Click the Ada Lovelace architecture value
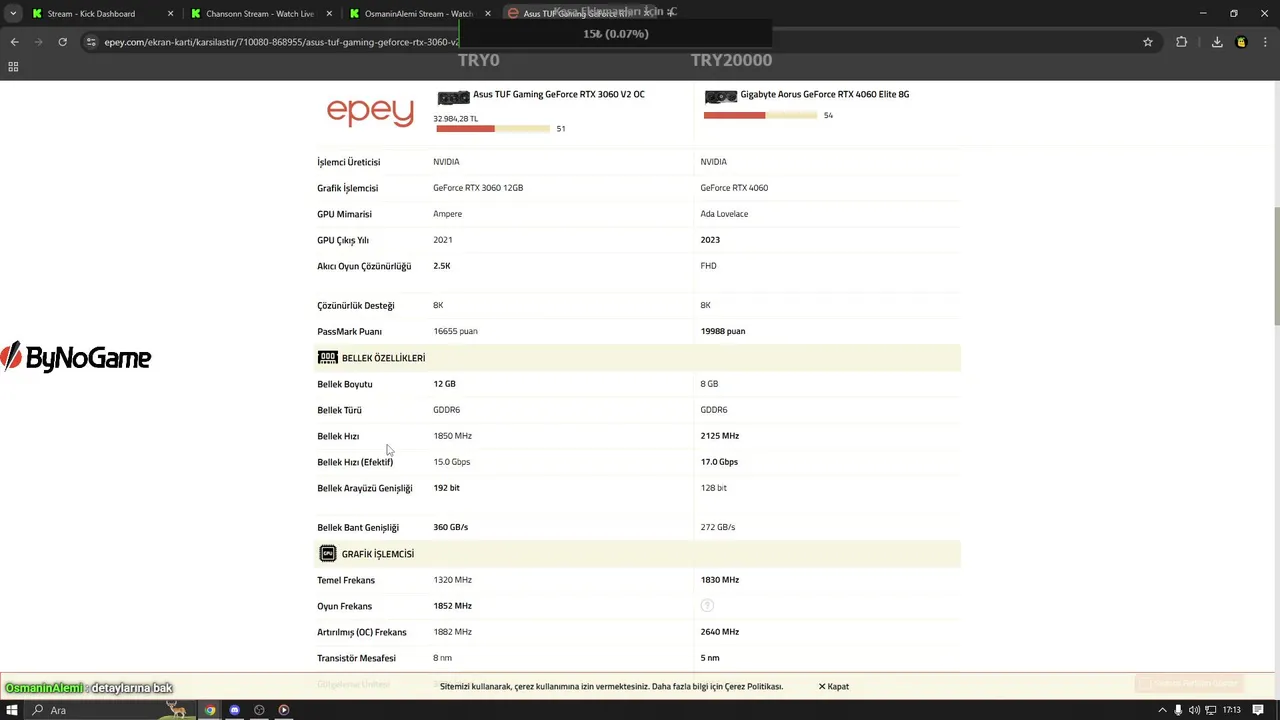 point(724,214)
